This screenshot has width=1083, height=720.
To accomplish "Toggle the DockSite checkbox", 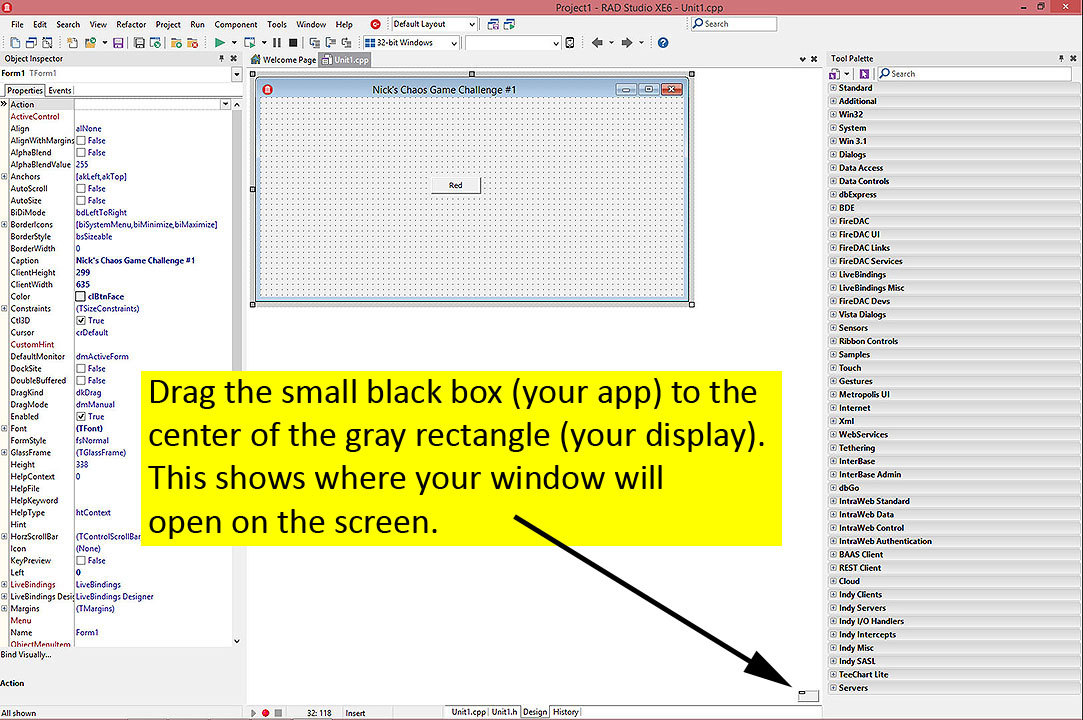I will pos(81,369).
